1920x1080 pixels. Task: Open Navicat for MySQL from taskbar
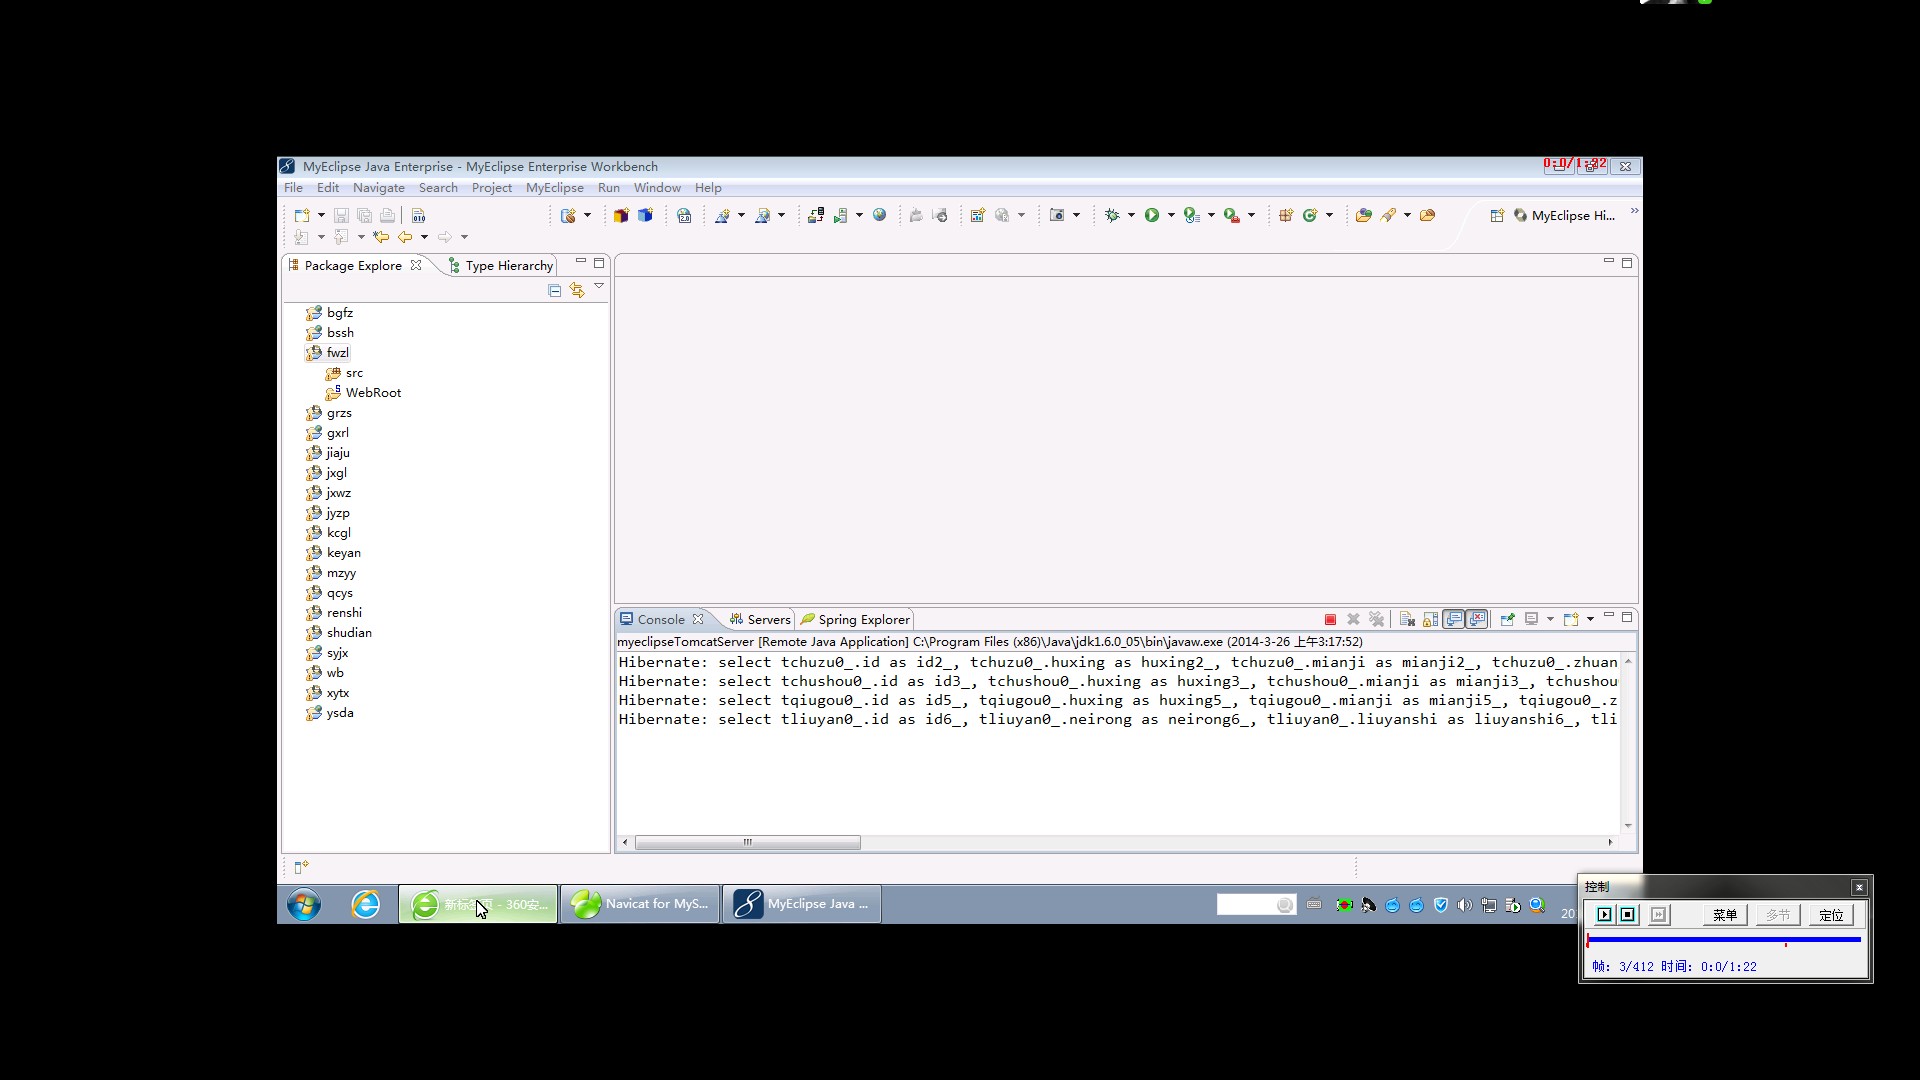[x=640, y=904]
